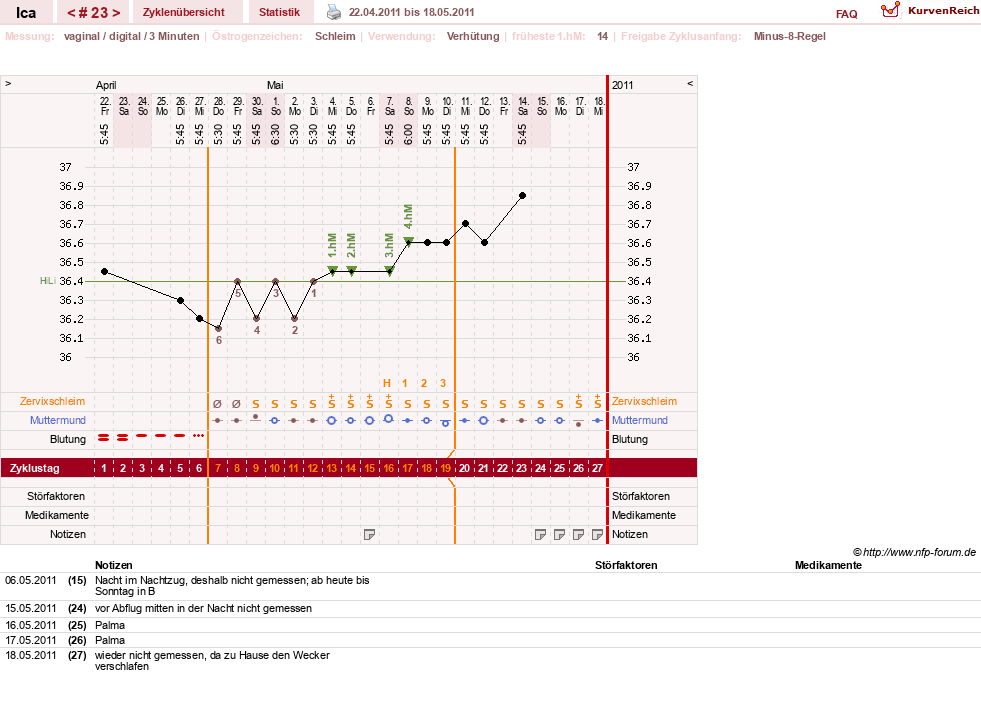Click the note entry dated 15.05.2011
Viewport: 981px width, 712px height.
[203, 608]
